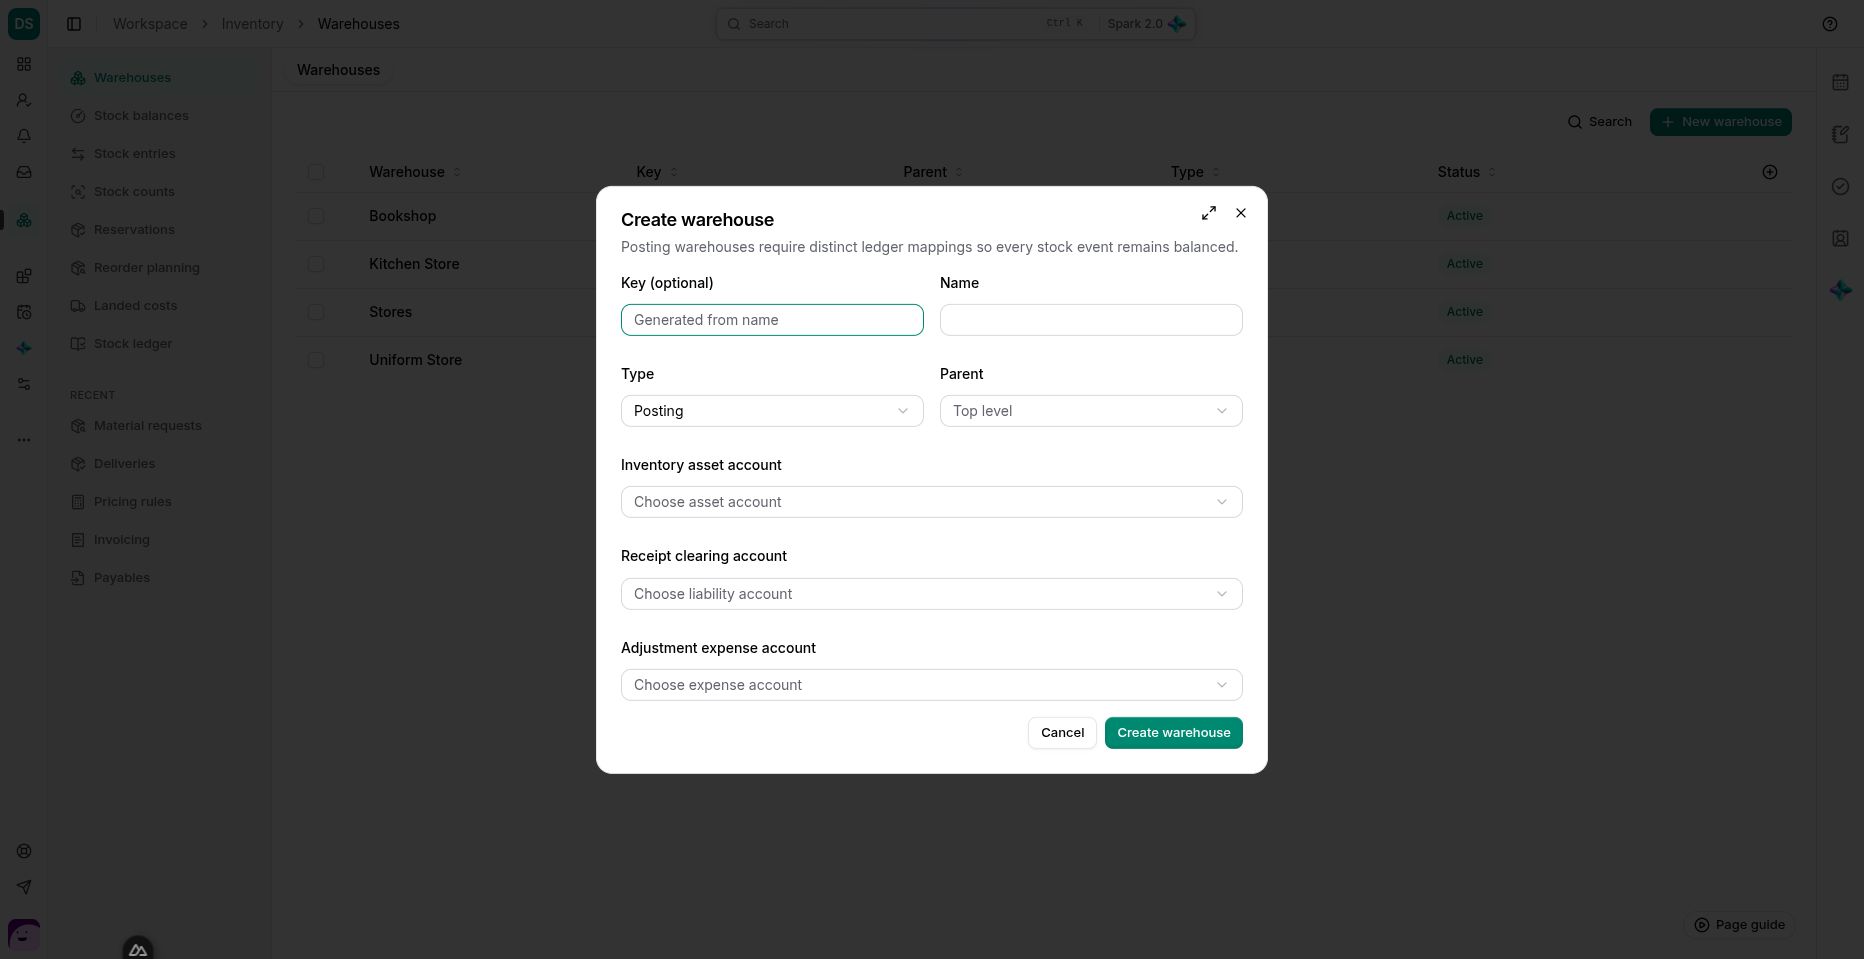1864x959 pixels.
Task: Click the add column plus icon
Action: pos(1770,172)
